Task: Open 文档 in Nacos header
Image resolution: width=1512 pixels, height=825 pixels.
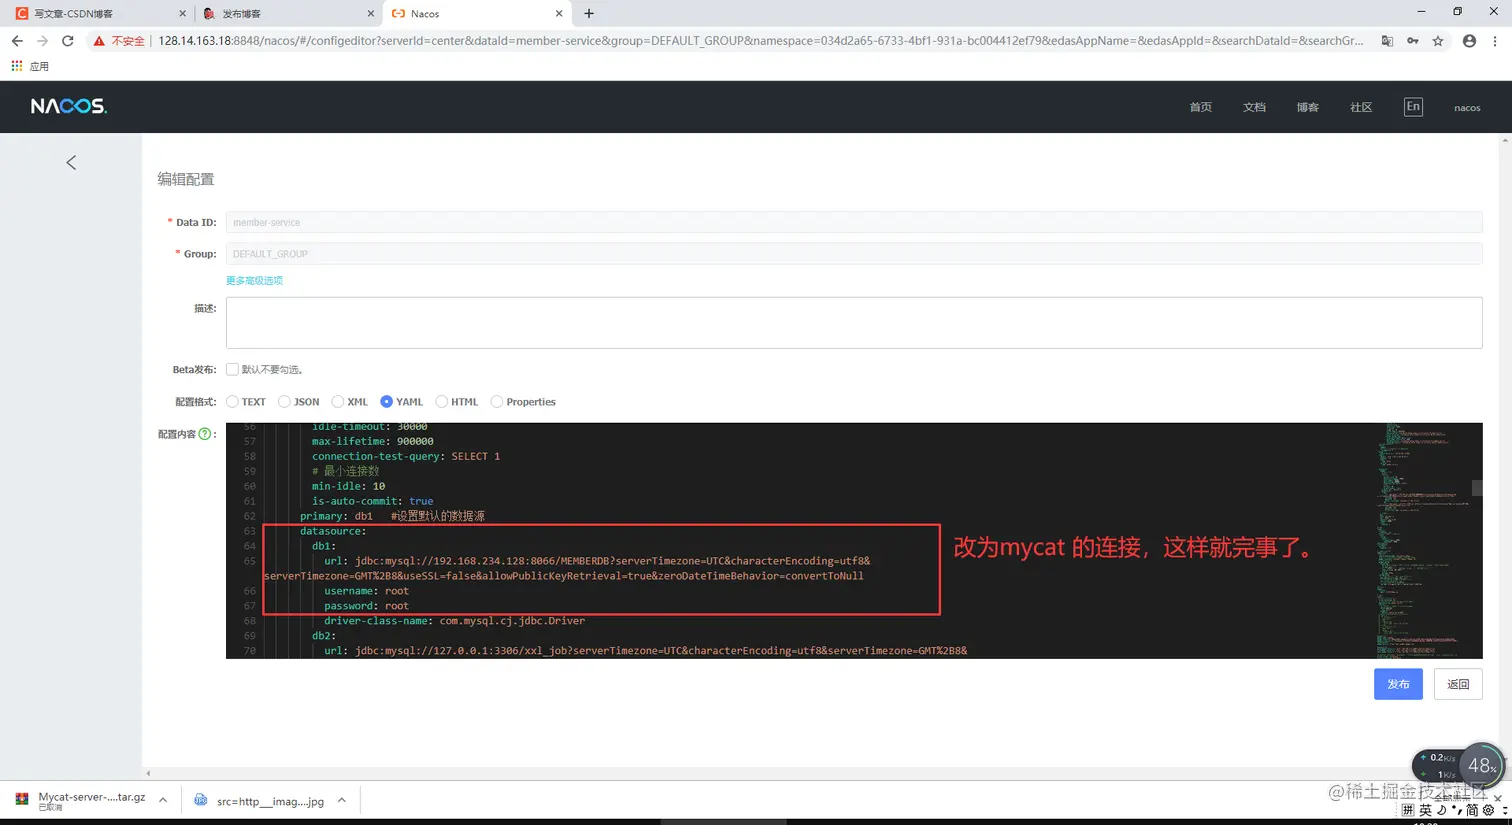Action: [1254, 107]
